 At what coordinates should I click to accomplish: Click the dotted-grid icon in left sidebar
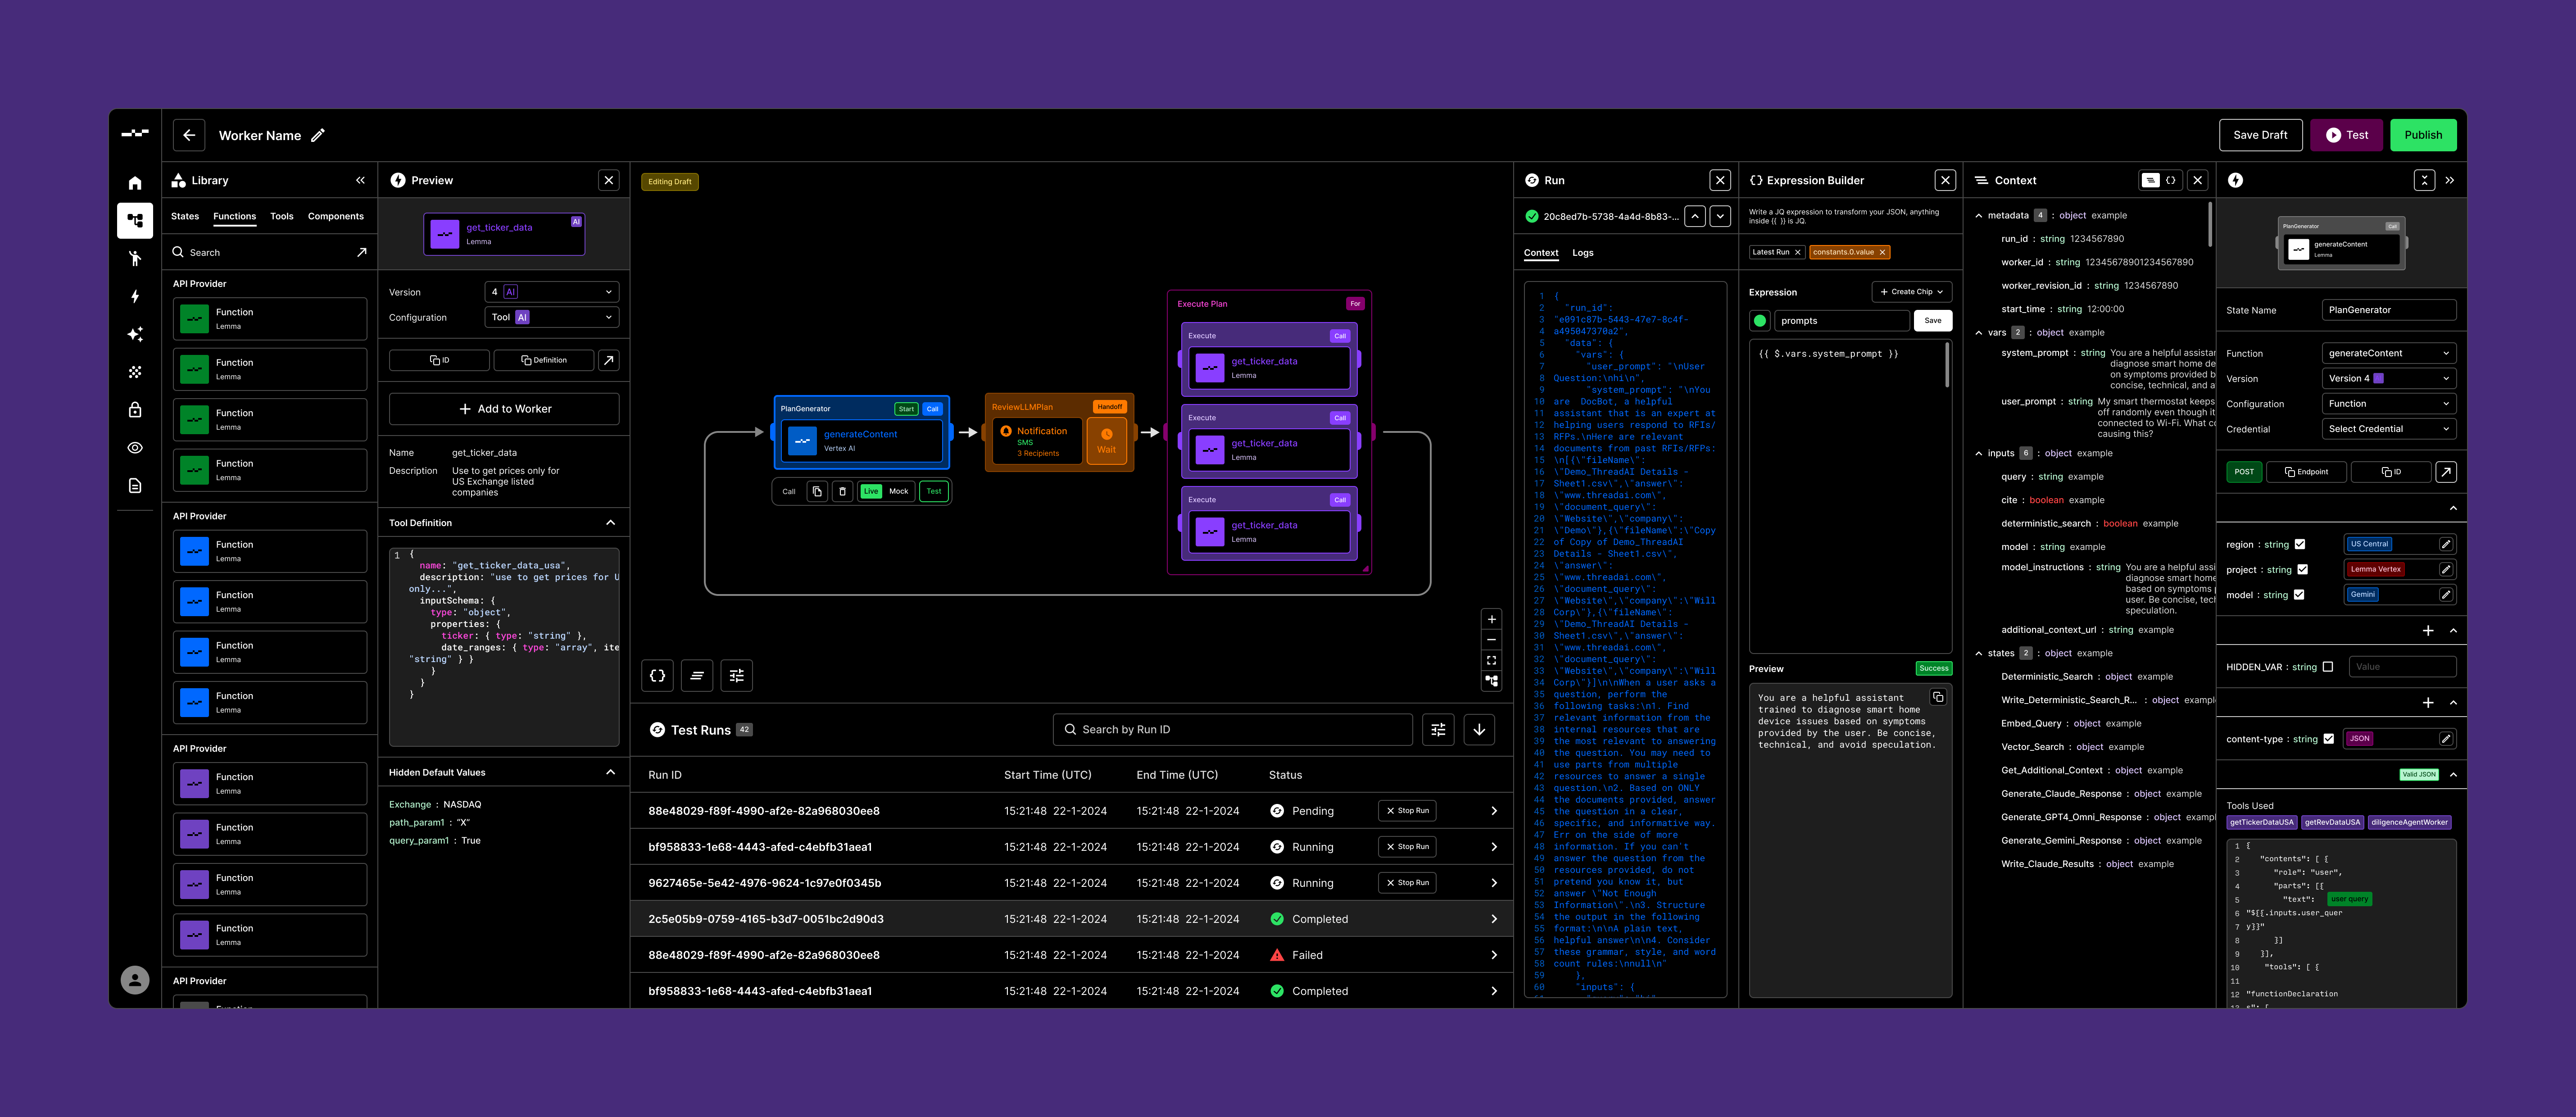pyautogui.click(x=135, y=372)
